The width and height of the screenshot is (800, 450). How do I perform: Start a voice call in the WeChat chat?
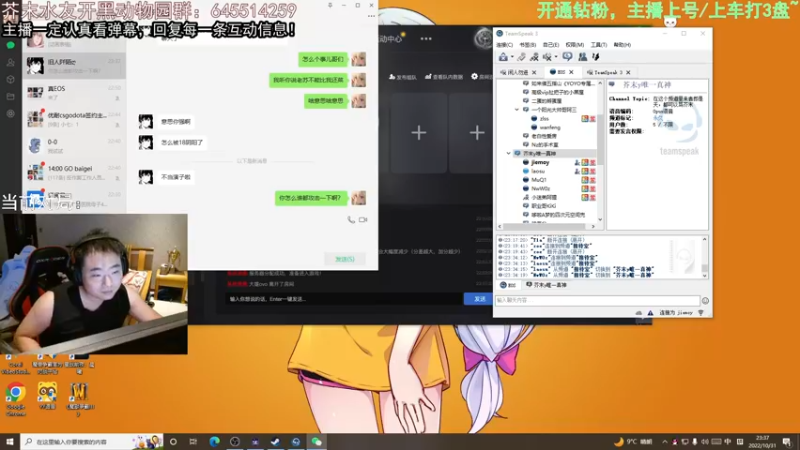pos(351,219)
